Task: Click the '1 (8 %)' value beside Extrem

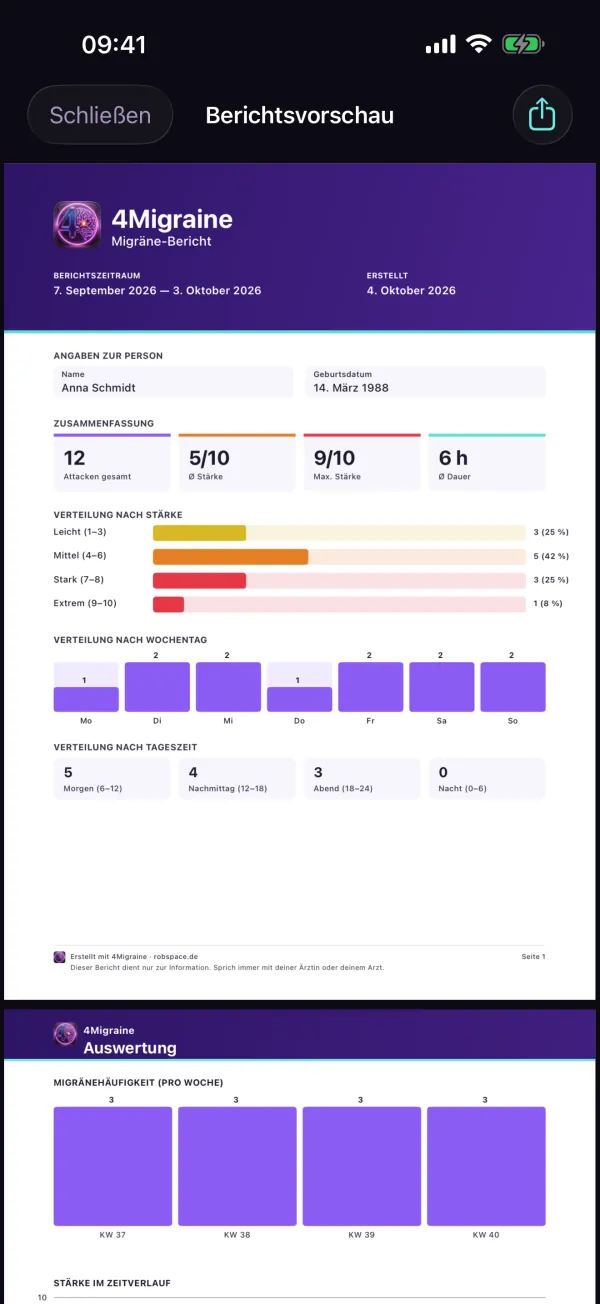Action: pyautogui.click(x=548, y=605)
